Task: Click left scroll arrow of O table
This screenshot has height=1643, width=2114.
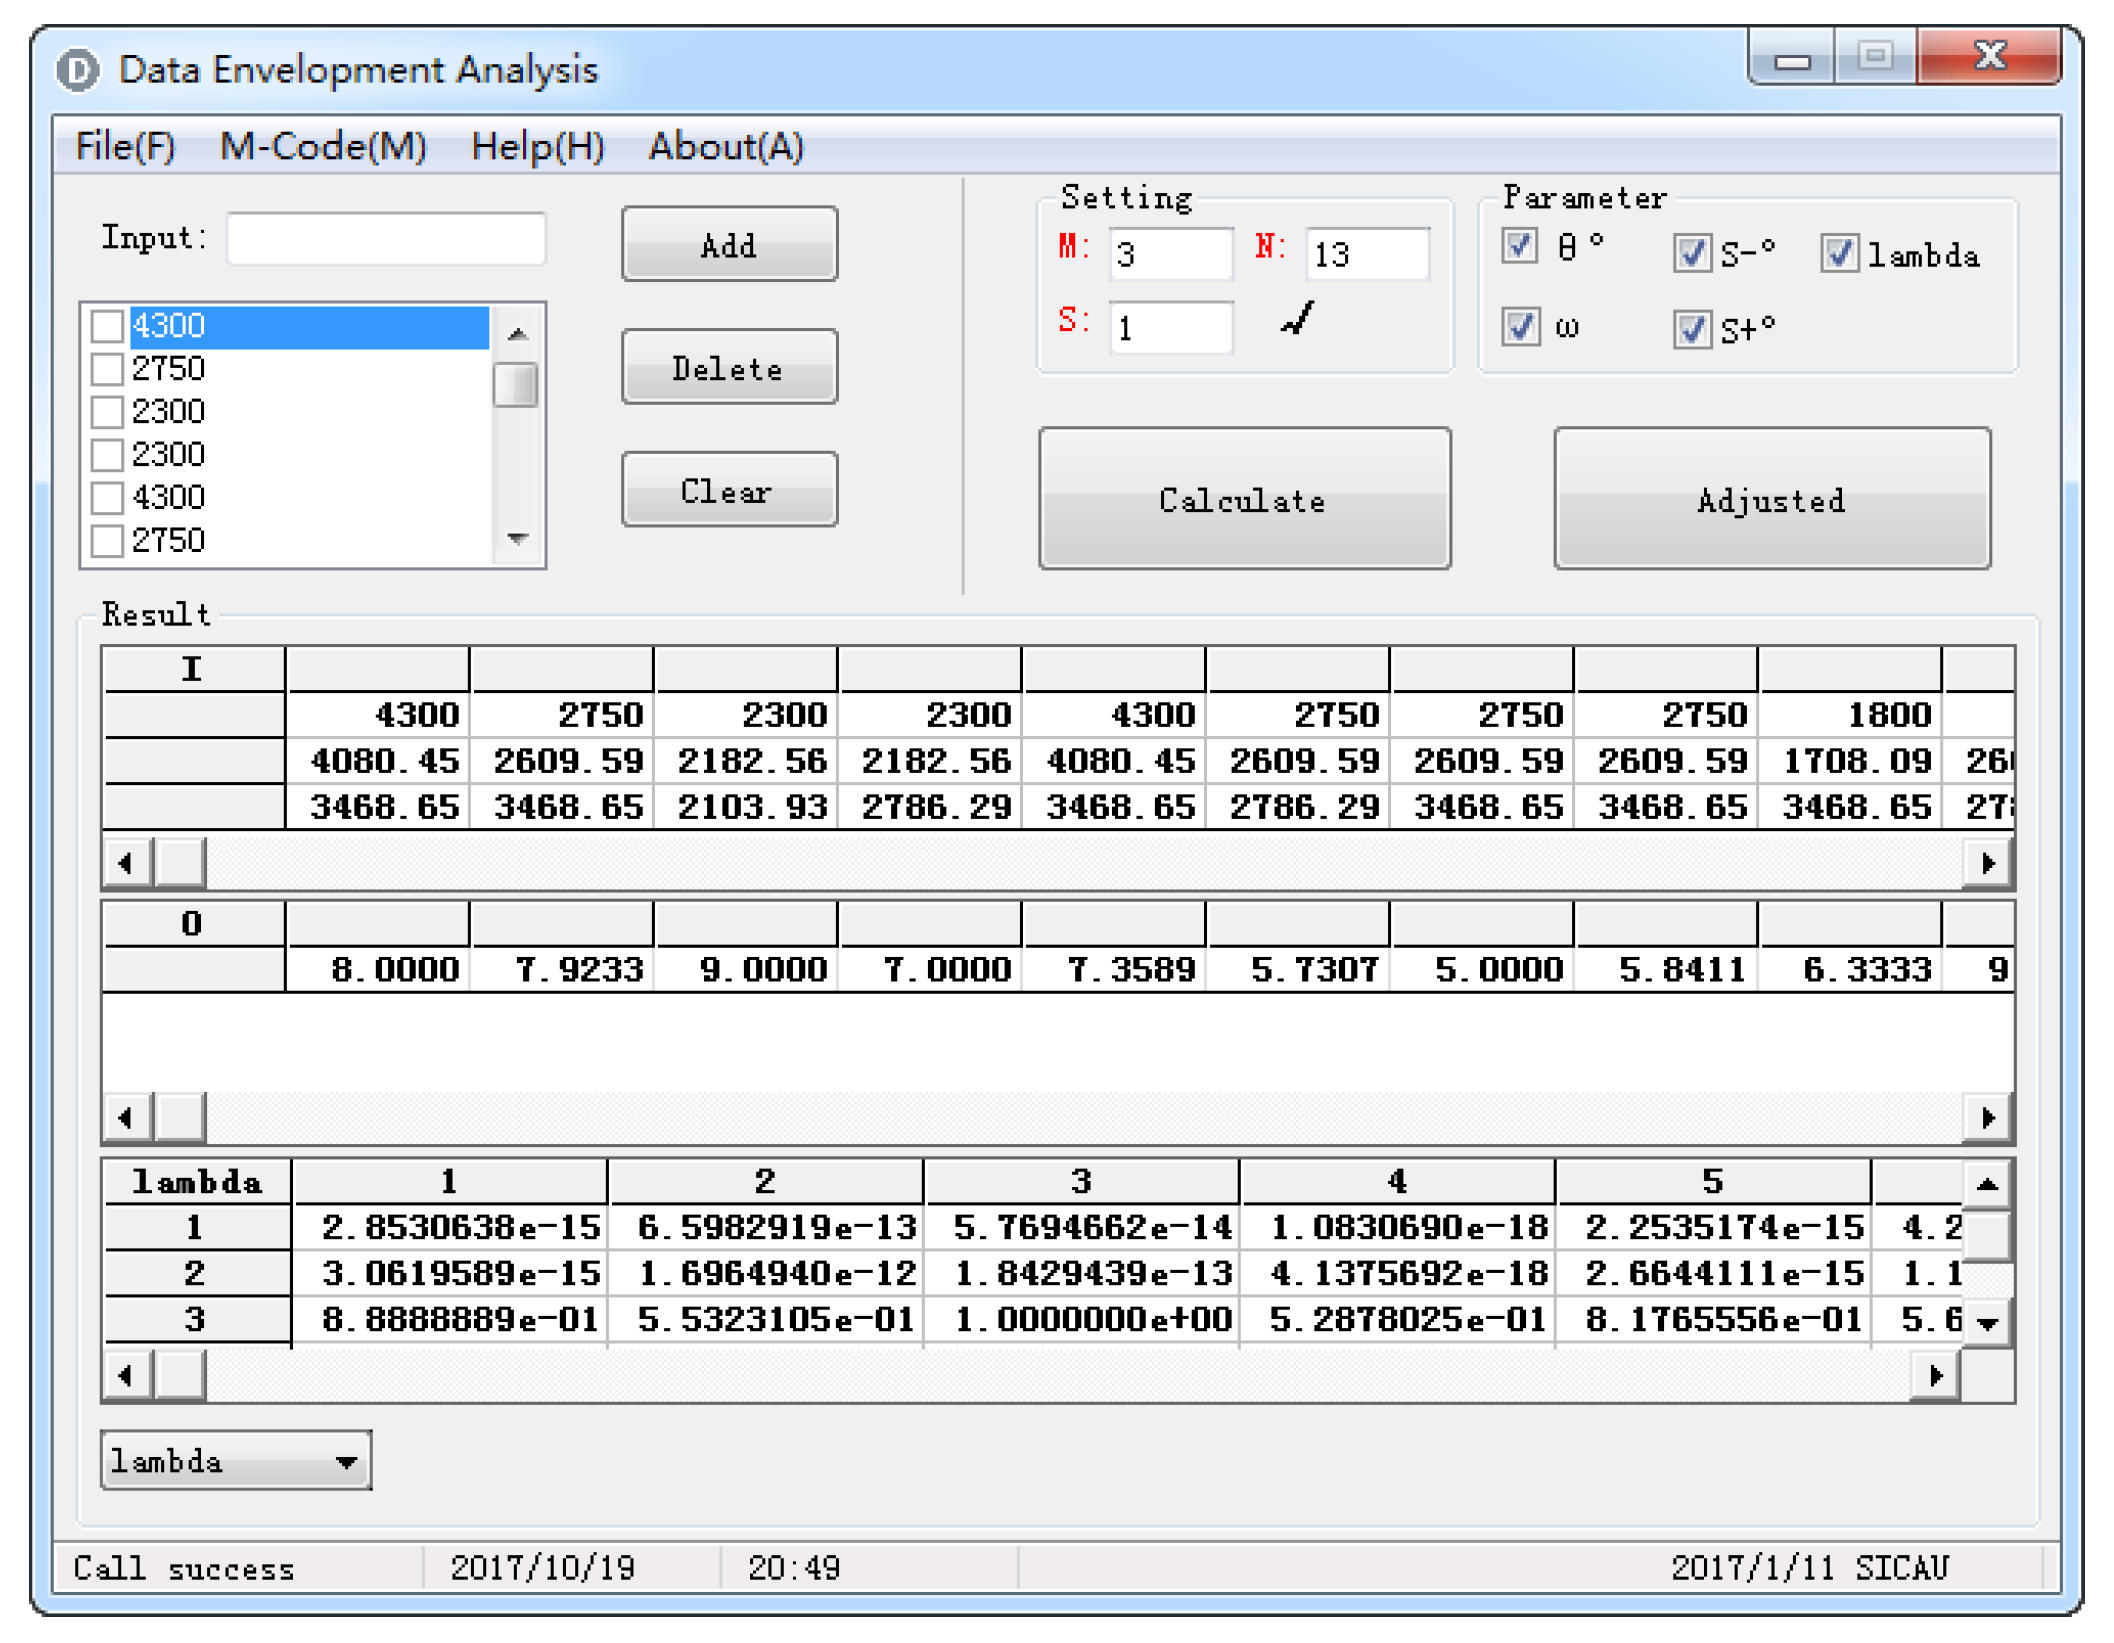Action: (x=126, y=1117)
